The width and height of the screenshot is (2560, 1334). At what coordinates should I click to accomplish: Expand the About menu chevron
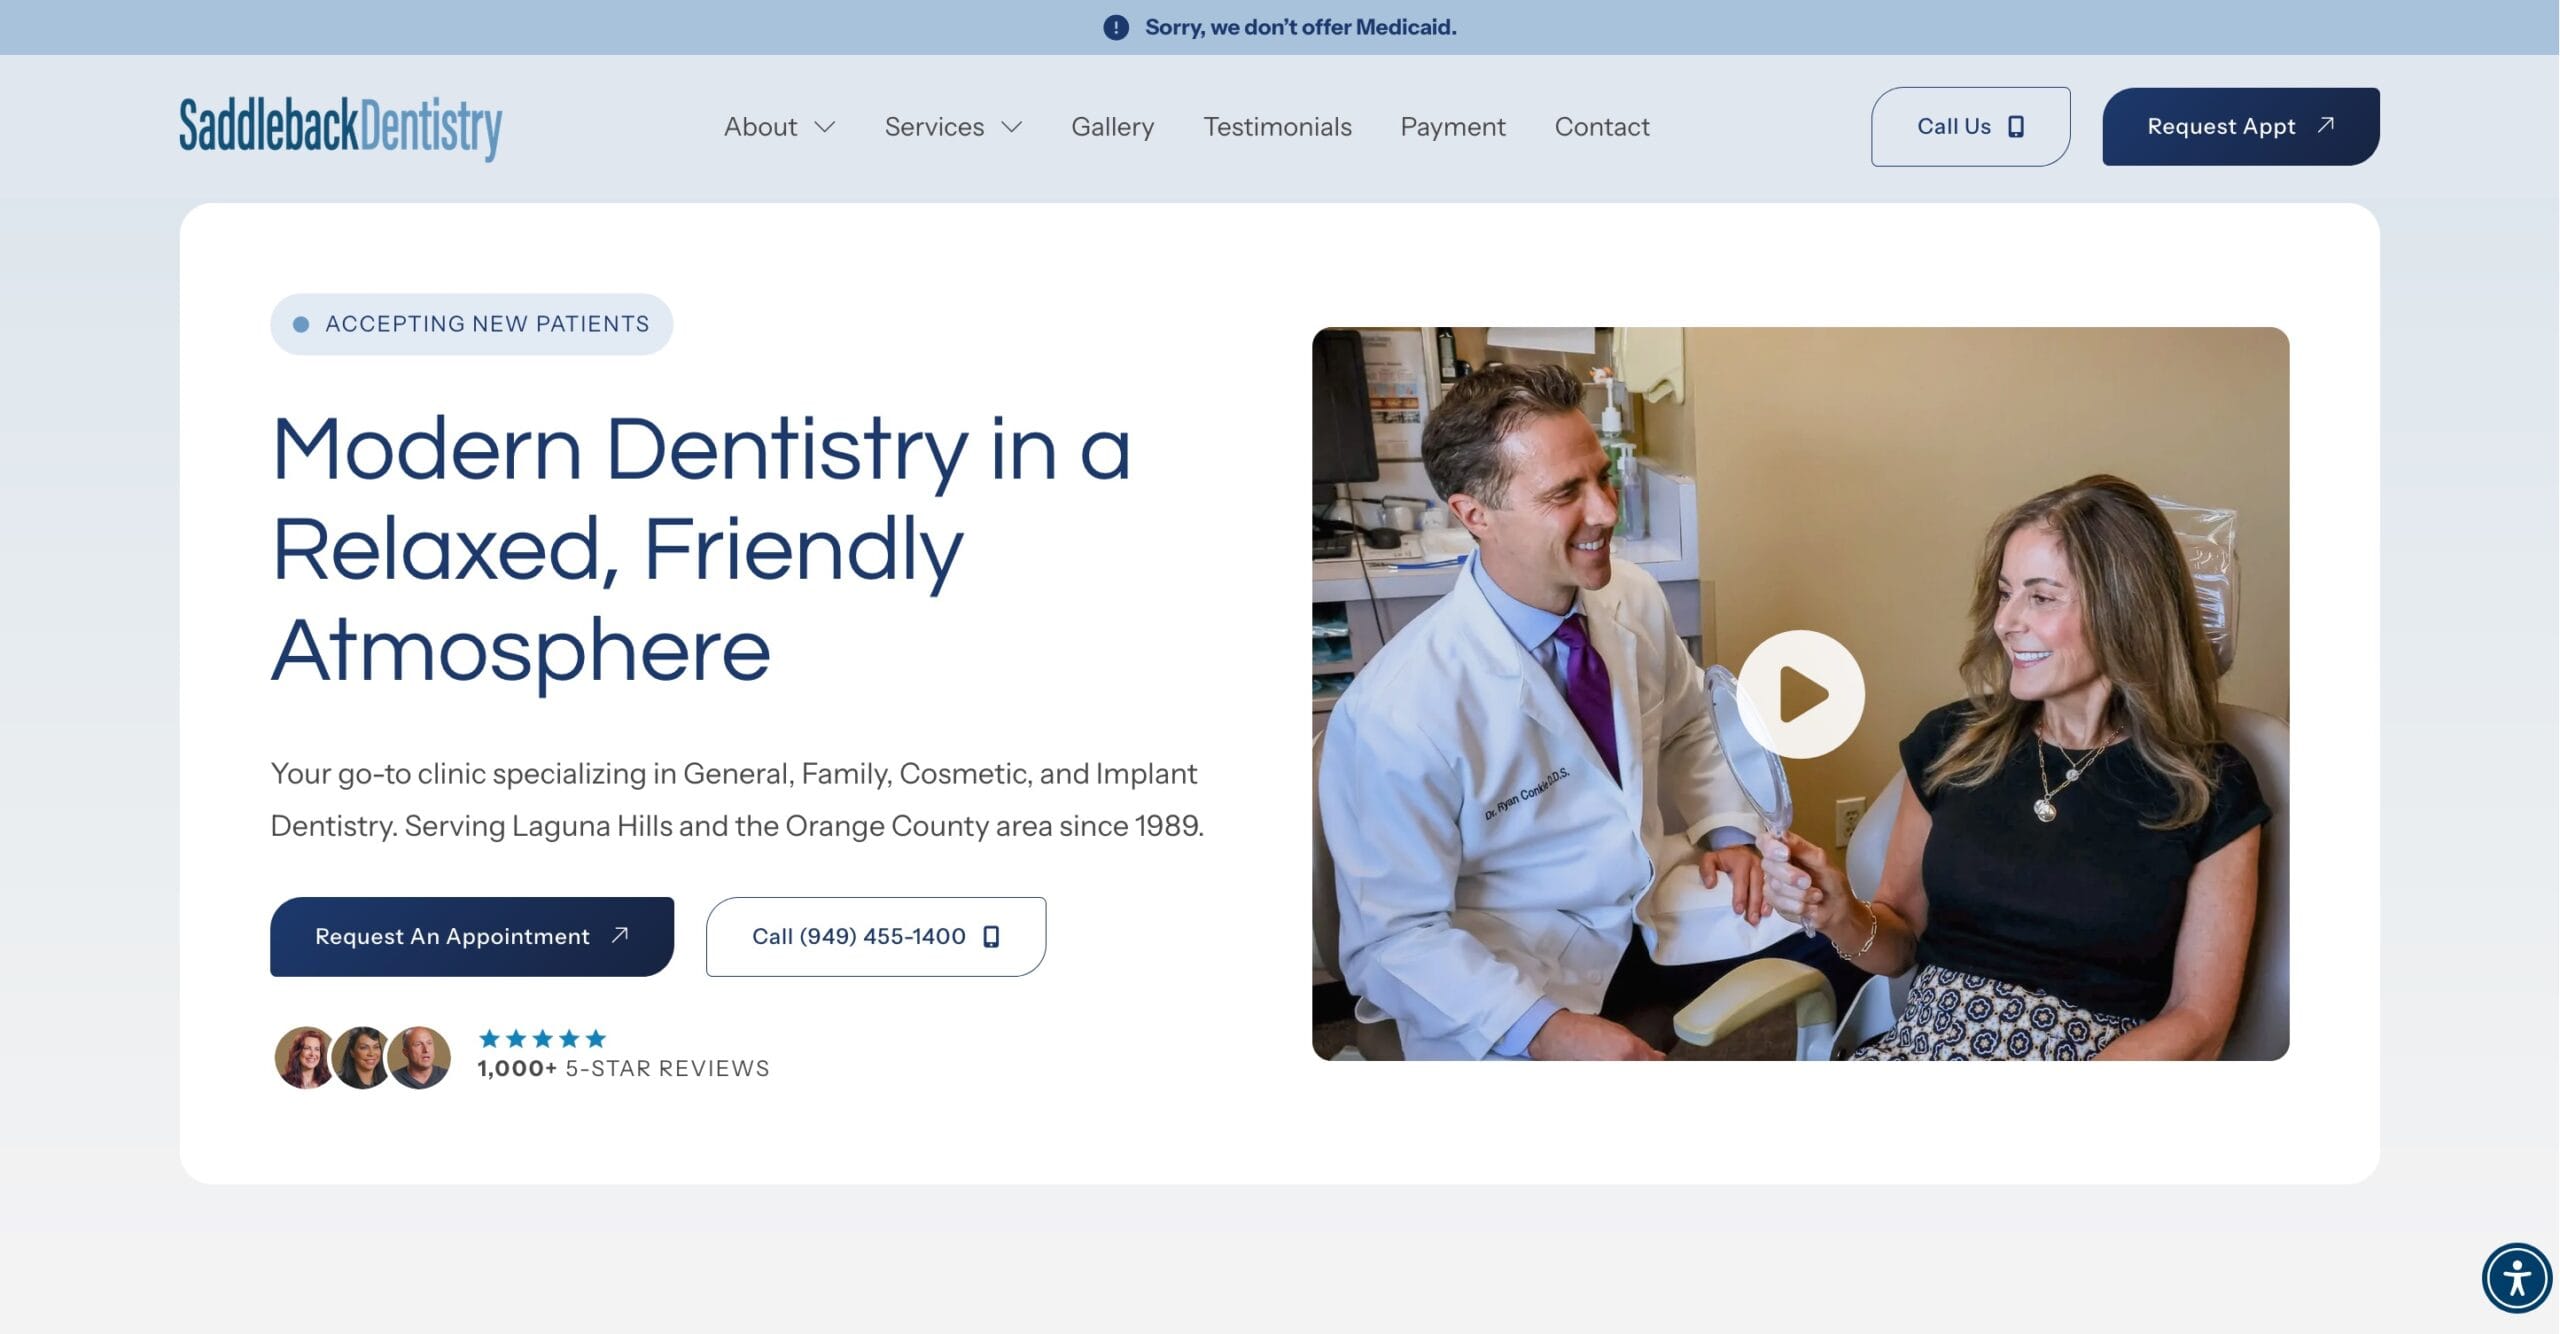tap(825, 127)
